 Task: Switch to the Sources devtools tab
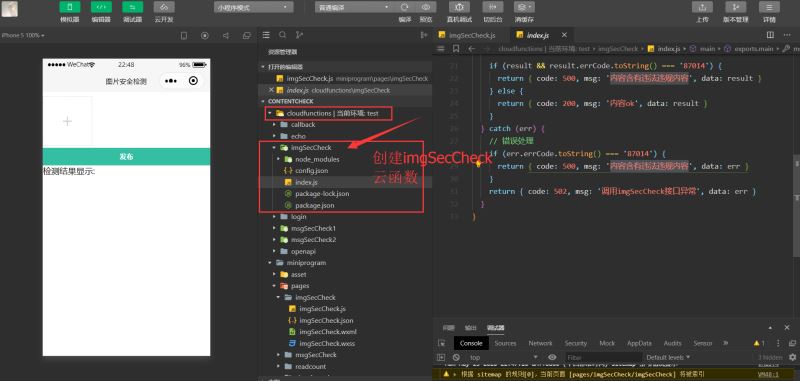(x=505, y=343)
